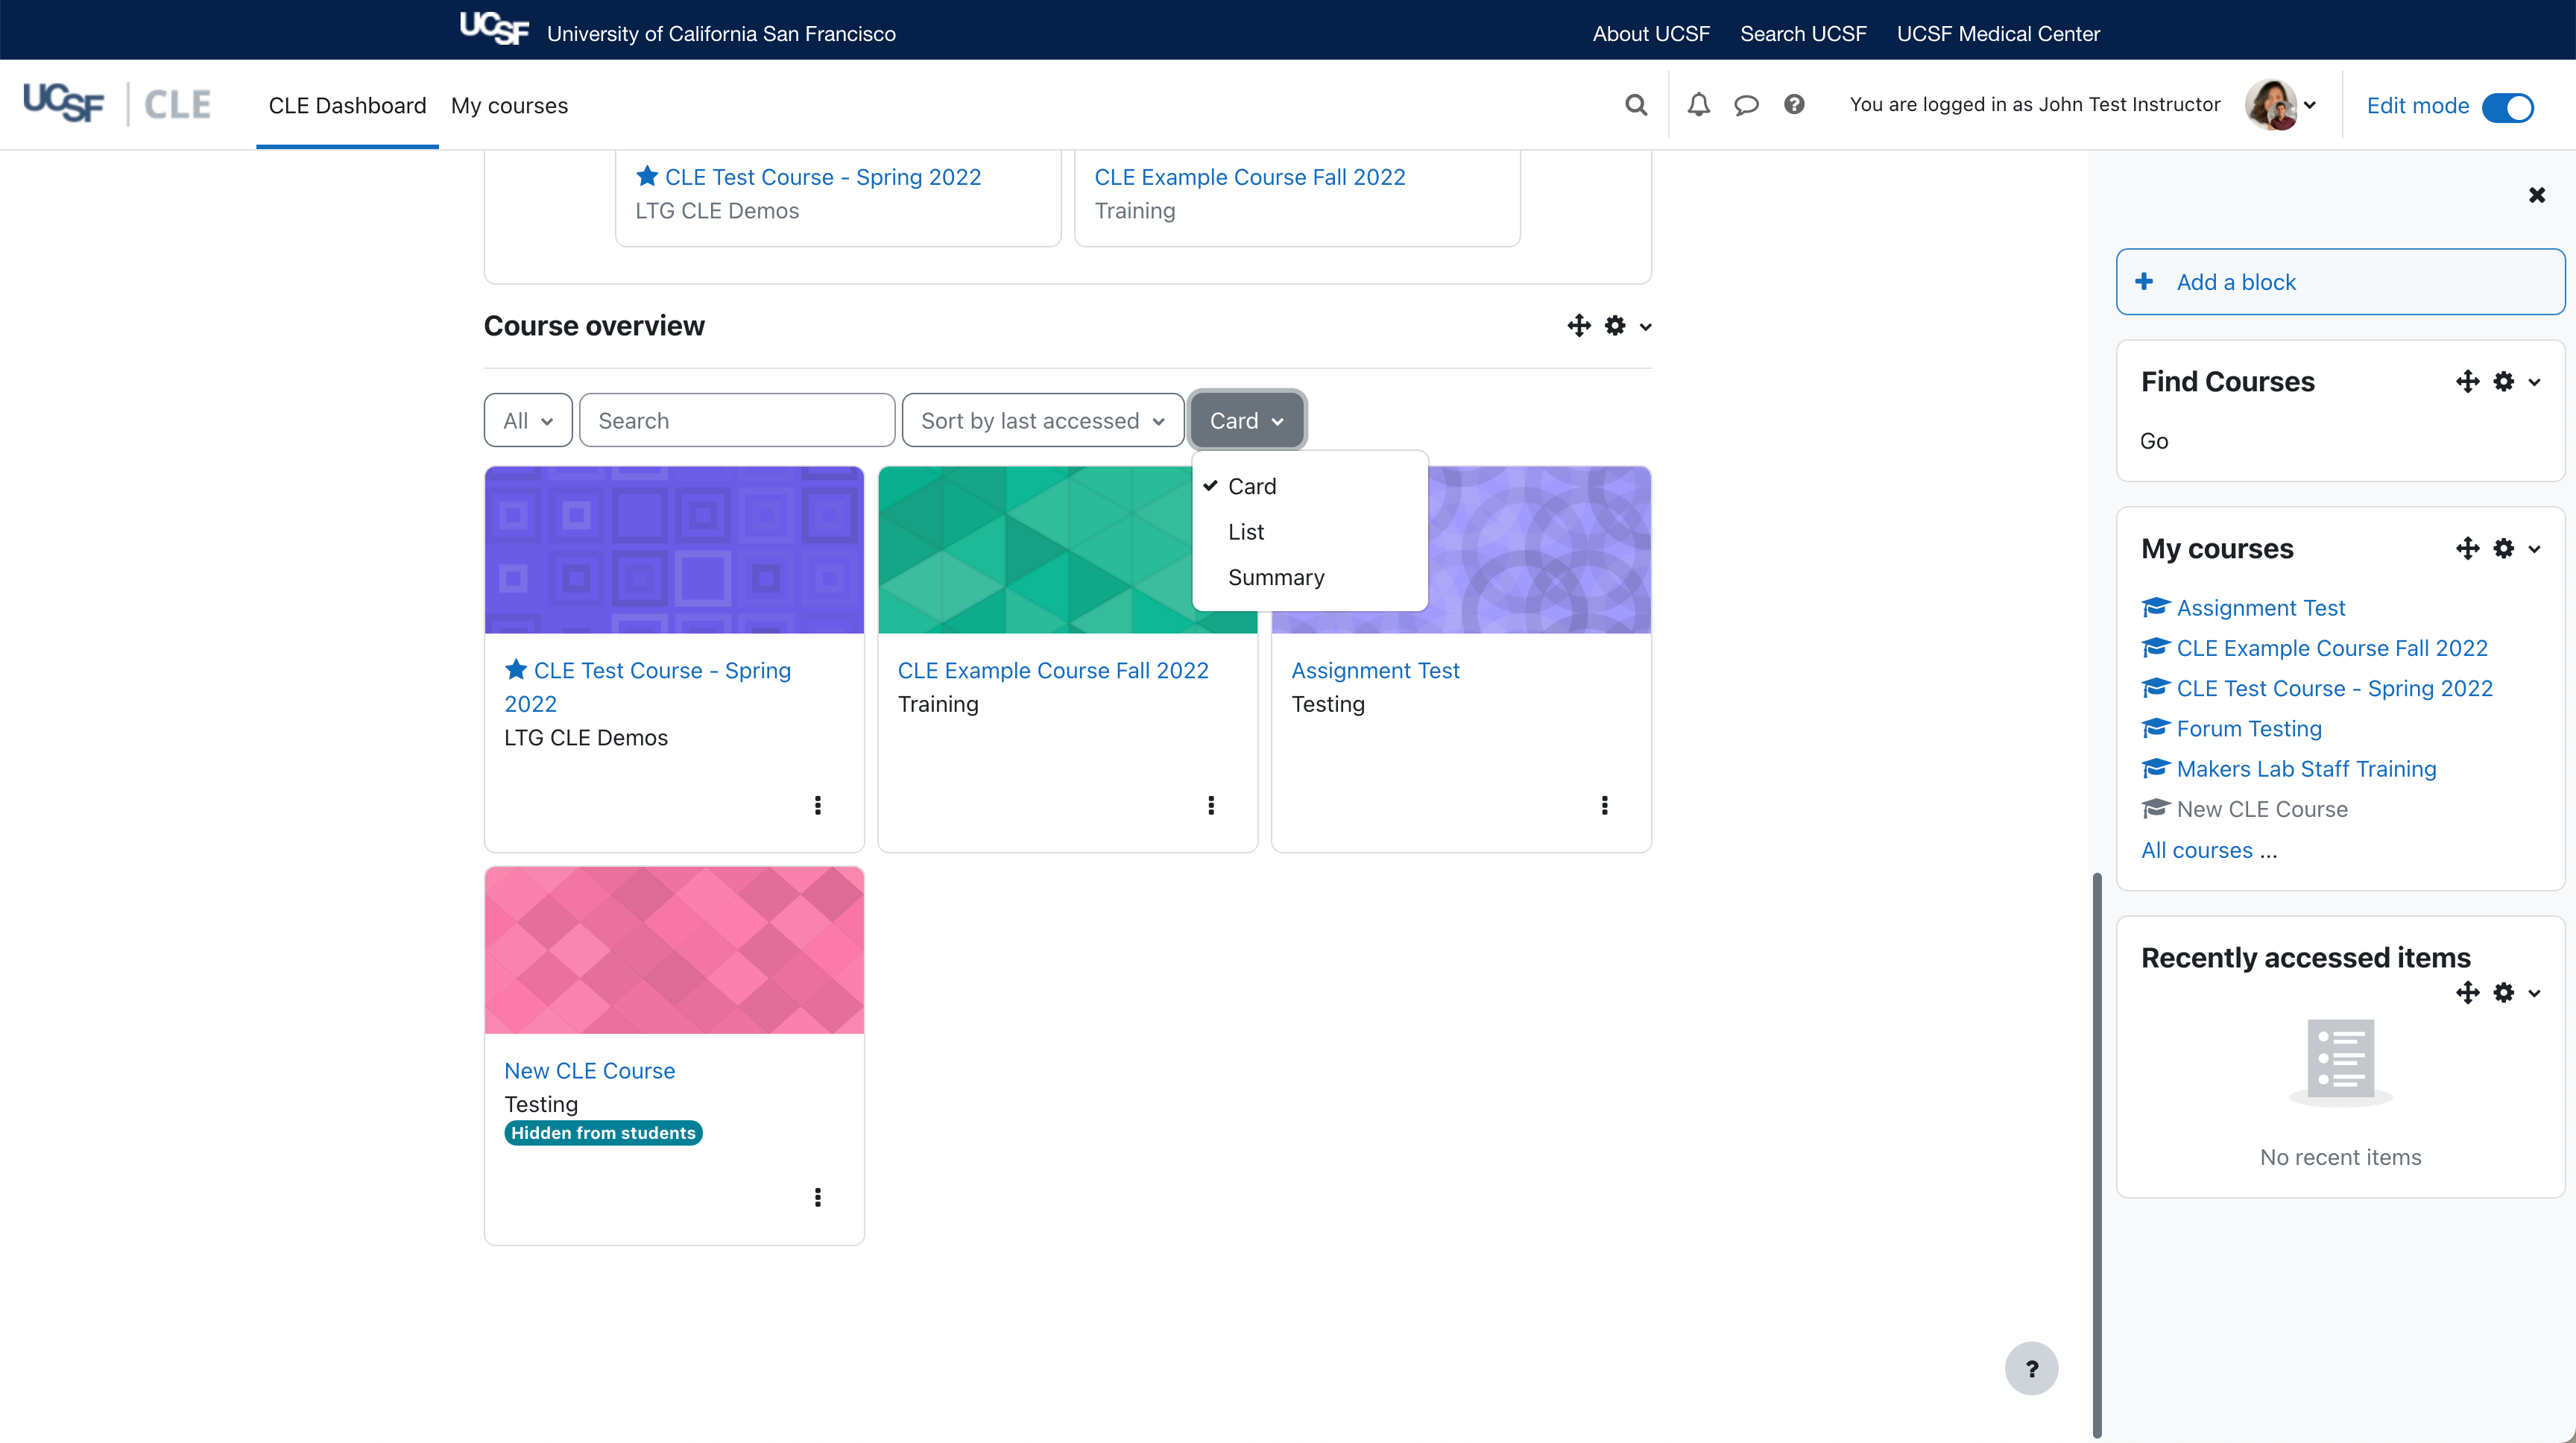2576x1443 pixels.
Task: Expand the Find Courses chevron
Action: click(2535, 382)
